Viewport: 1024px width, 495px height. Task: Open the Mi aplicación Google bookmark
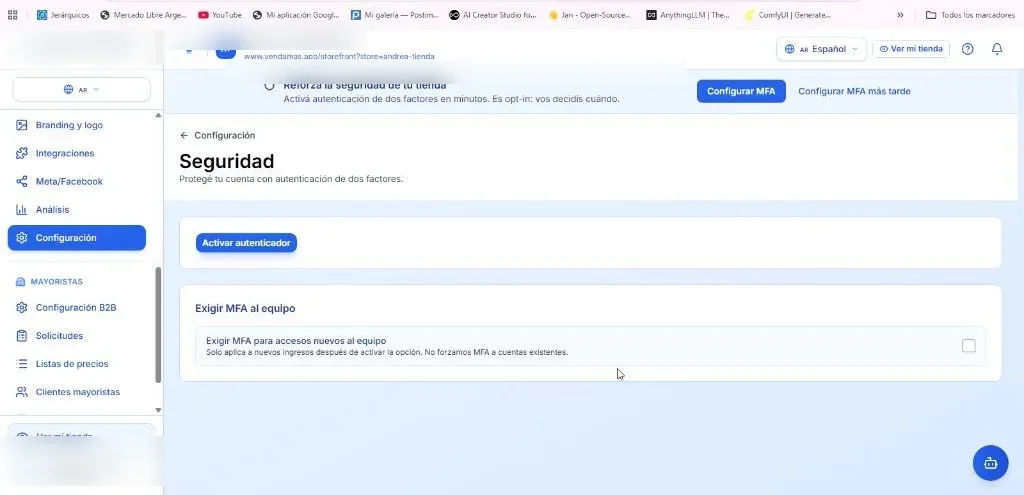point(296,15)
